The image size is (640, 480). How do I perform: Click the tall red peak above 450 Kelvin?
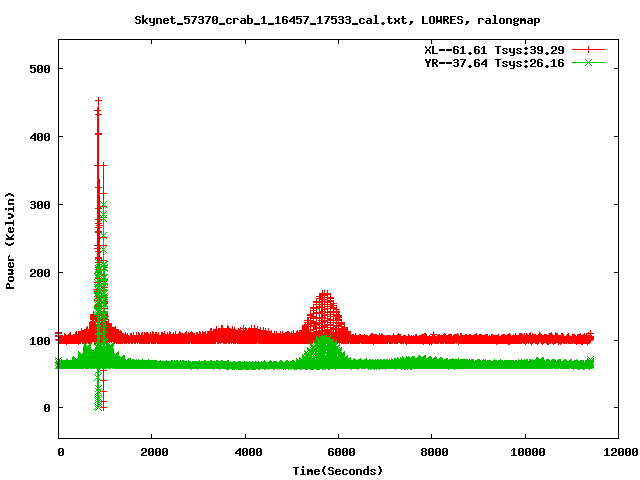(x=98, y=102)
